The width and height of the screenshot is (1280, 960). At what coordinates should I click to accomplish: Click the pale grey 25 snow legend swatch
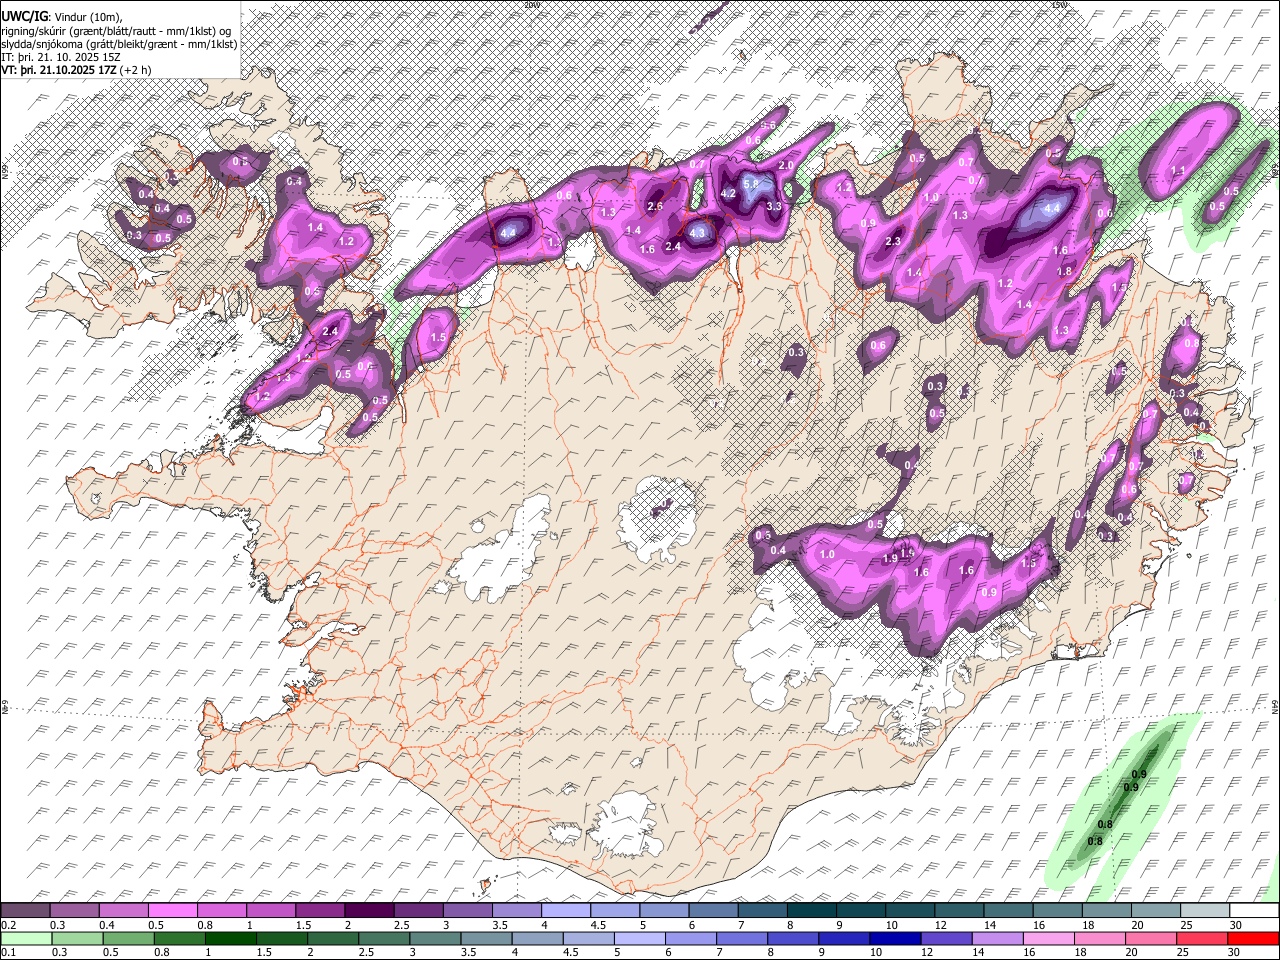[1205, 911]
